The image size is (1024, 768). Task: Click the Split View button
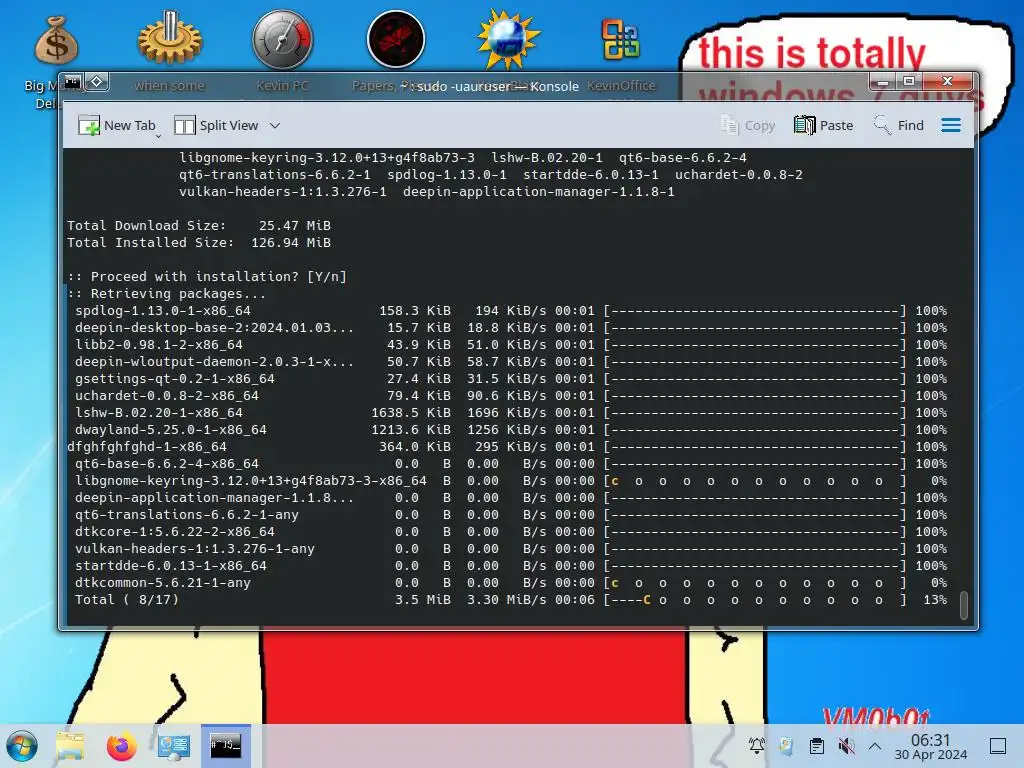click(216, 125)
